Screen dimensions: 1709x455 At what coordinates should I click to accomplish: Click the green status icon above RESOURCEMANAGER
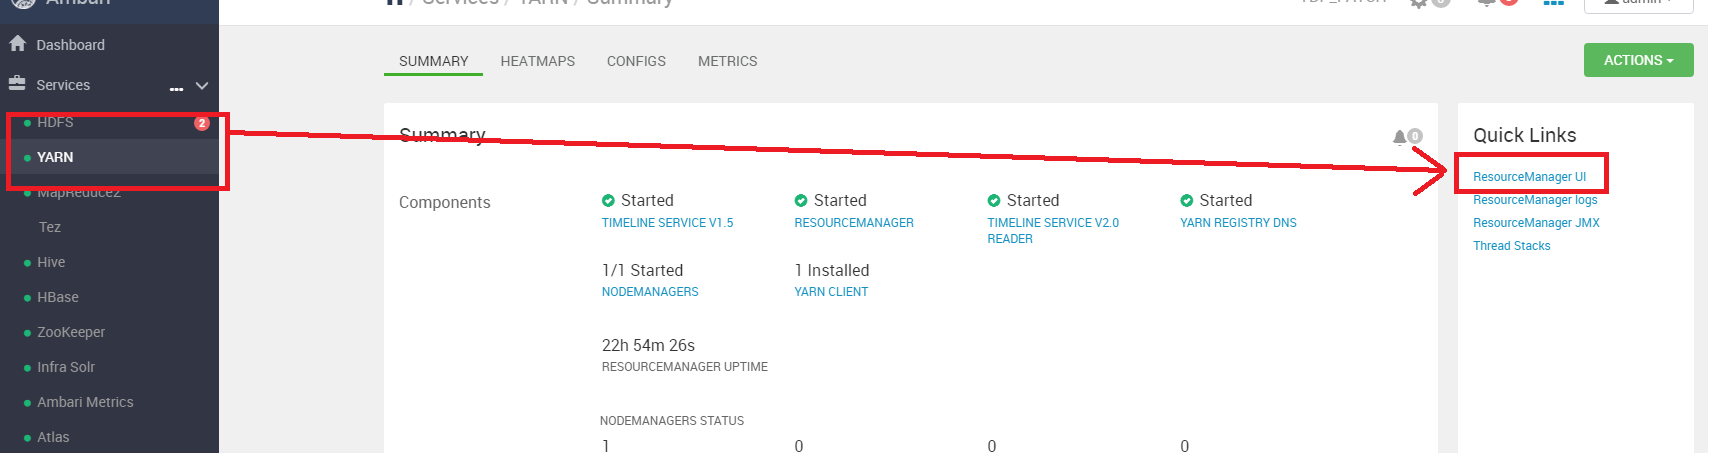click(x=801, y=201)
